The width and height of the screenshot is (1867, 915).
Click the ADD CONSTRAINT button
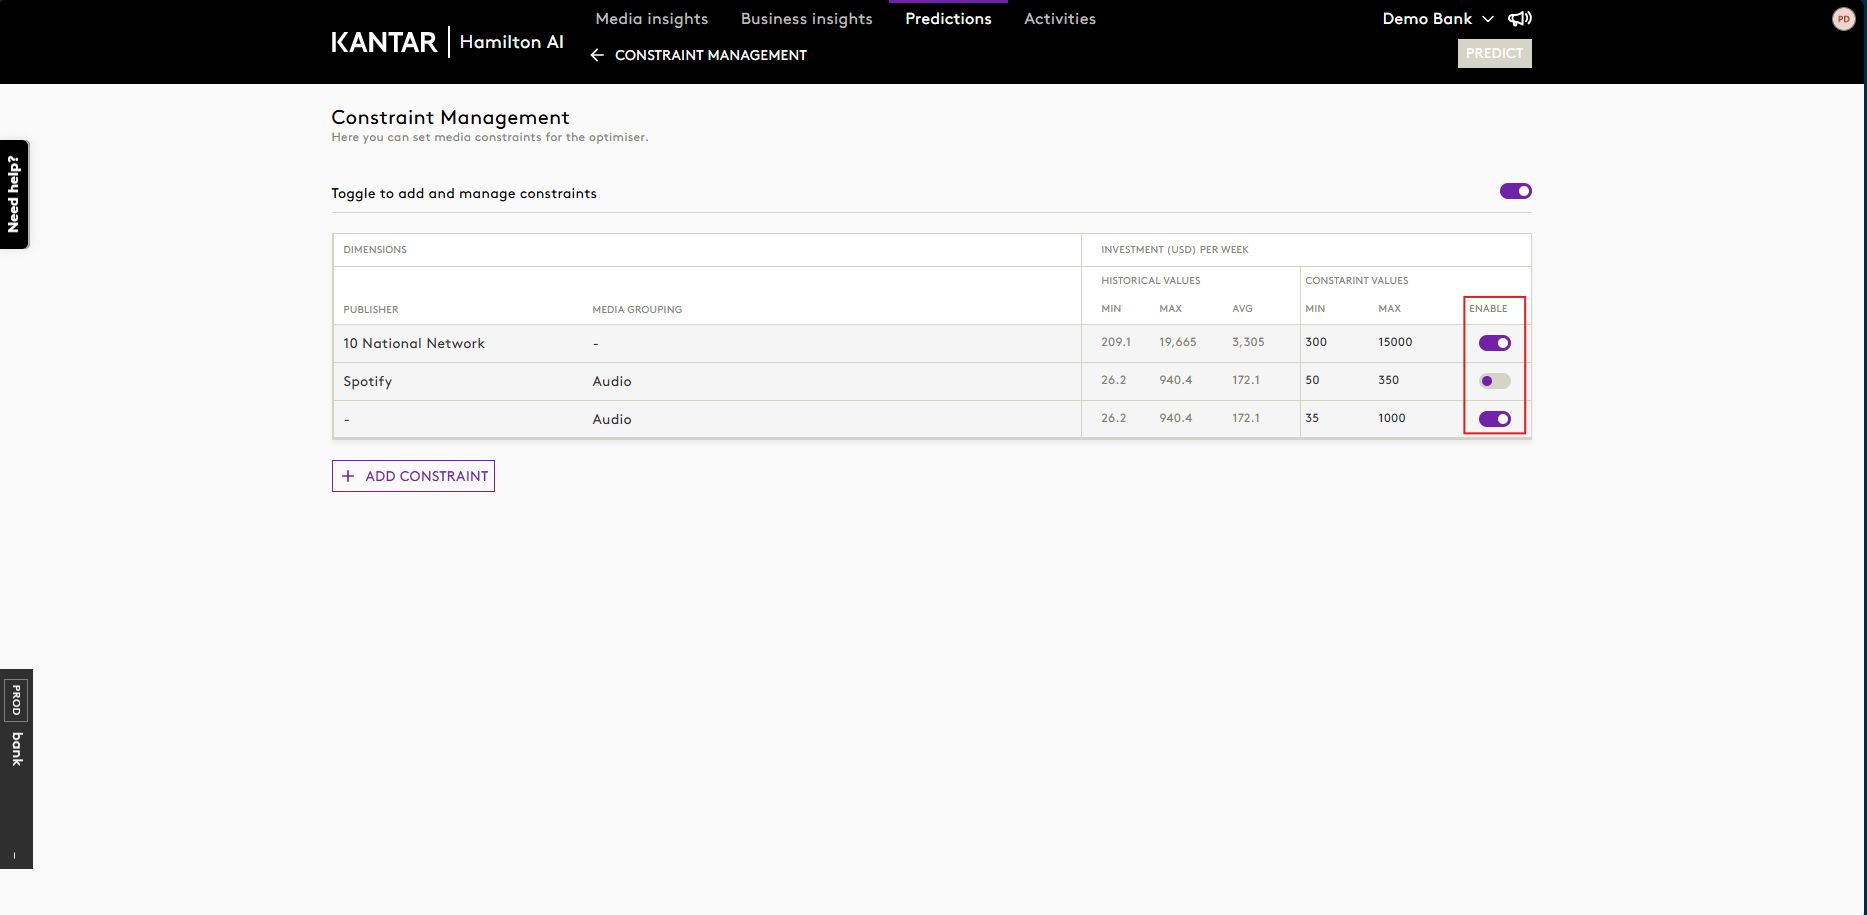[413, 476]
